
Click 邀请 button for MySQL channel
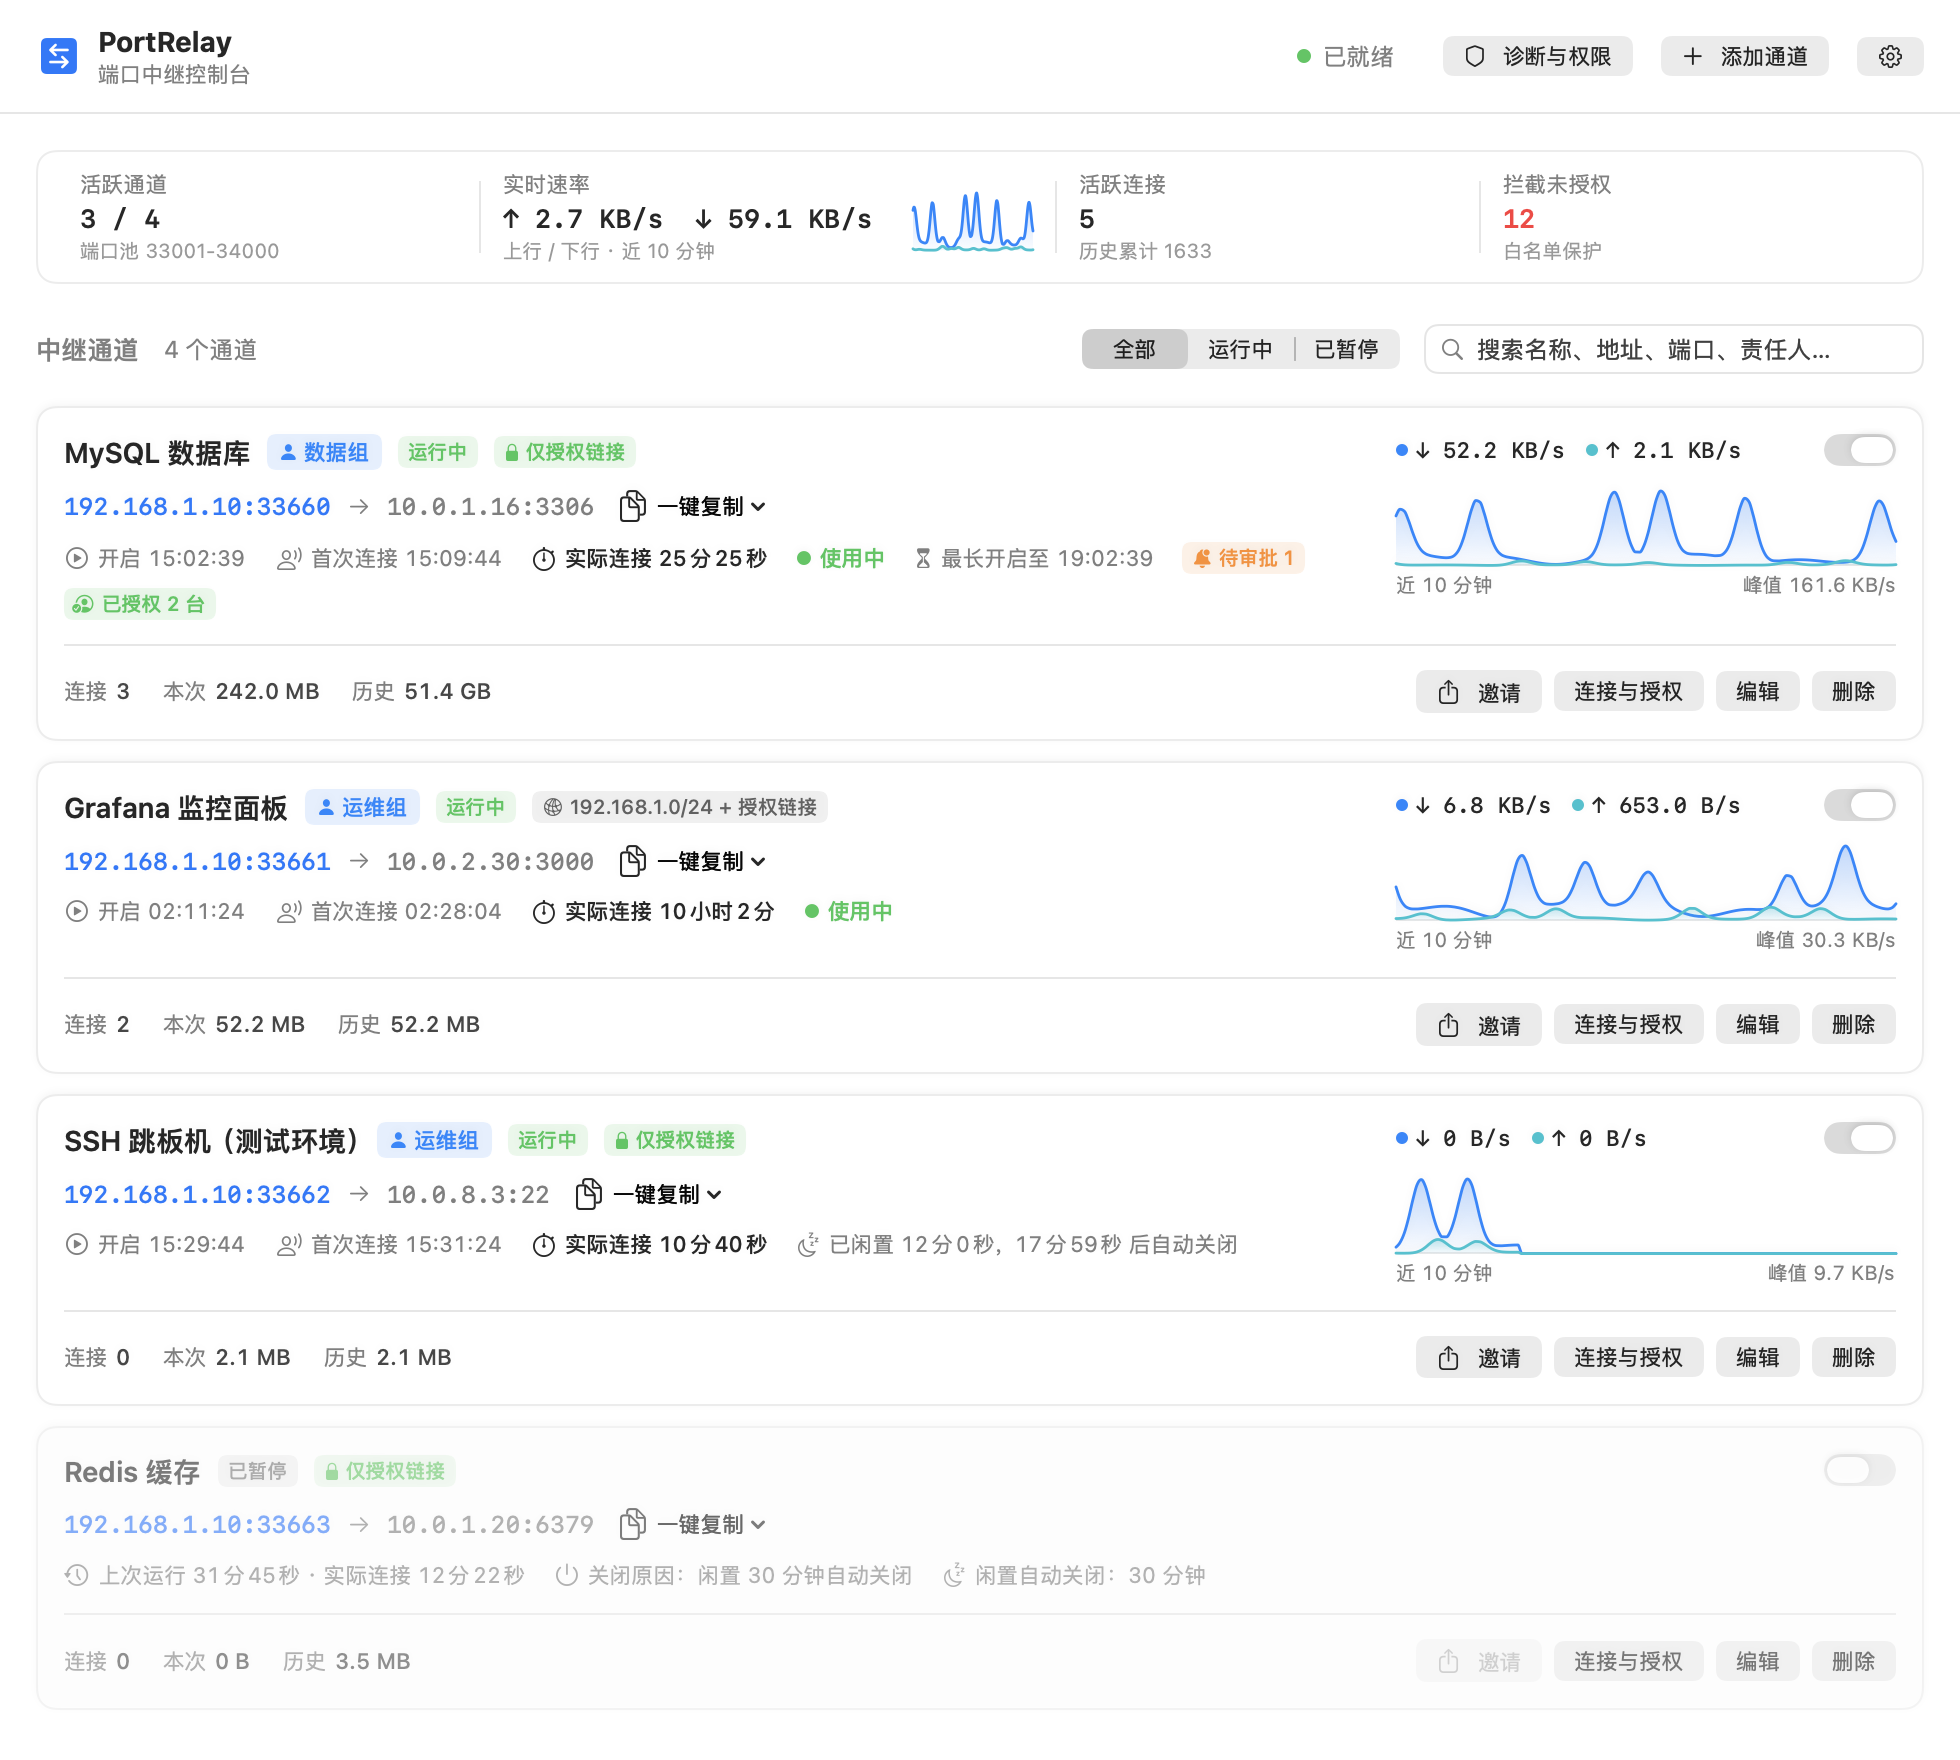click(x=1478, y=691)
